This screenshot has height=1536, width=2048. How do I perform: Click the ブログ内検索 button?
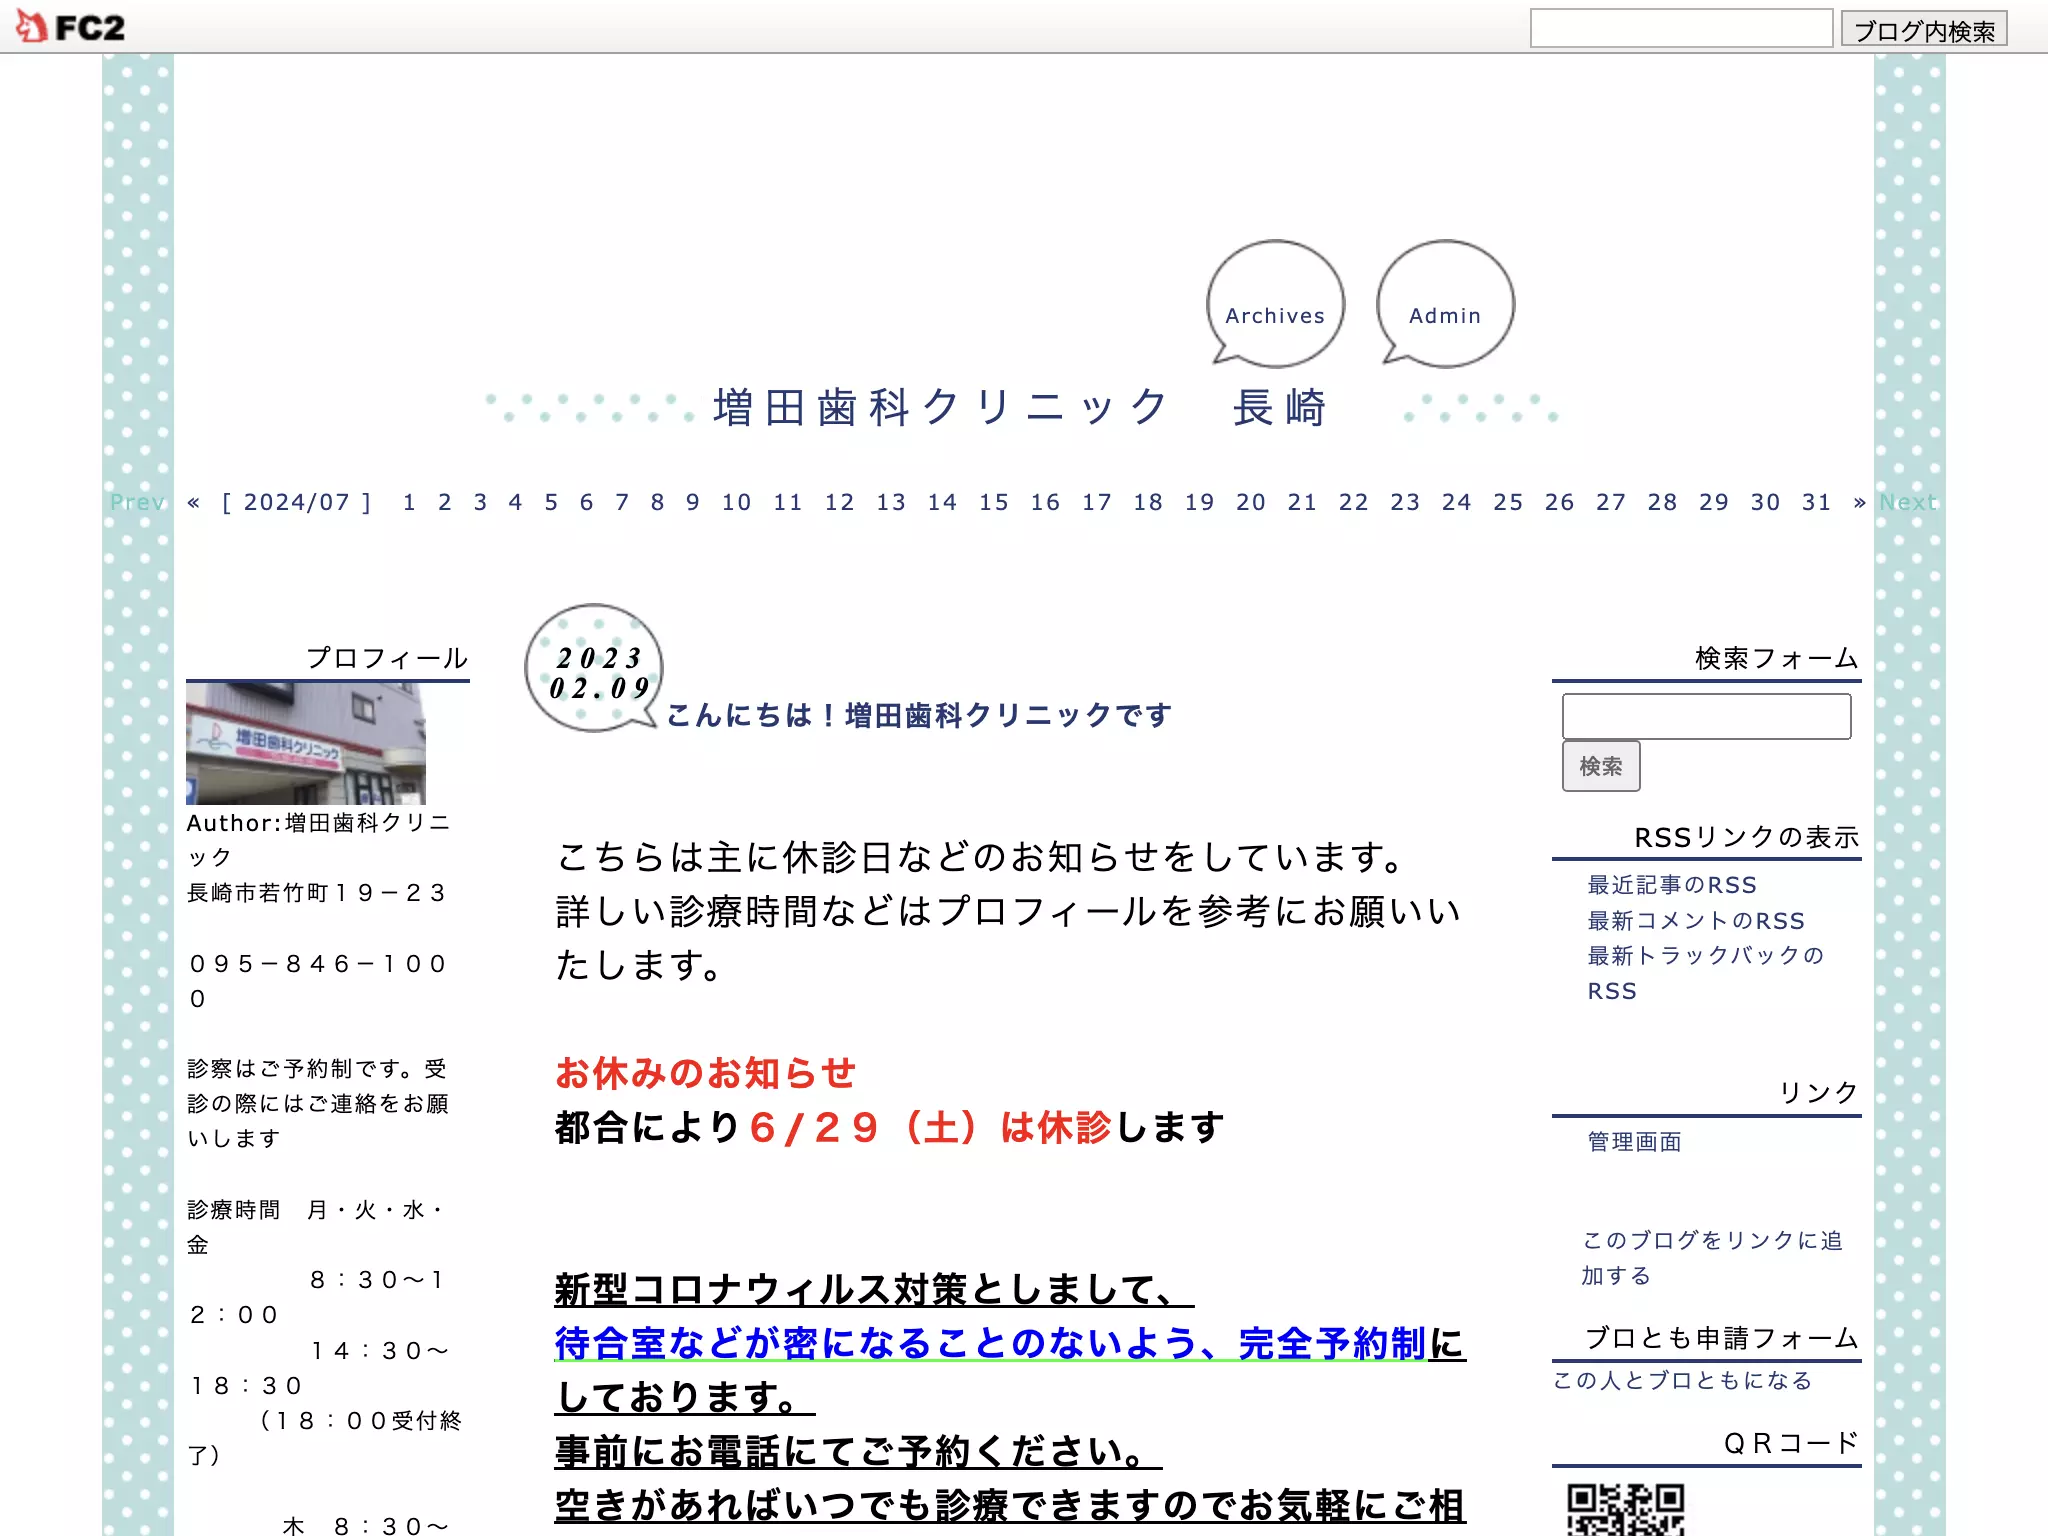1924,29
